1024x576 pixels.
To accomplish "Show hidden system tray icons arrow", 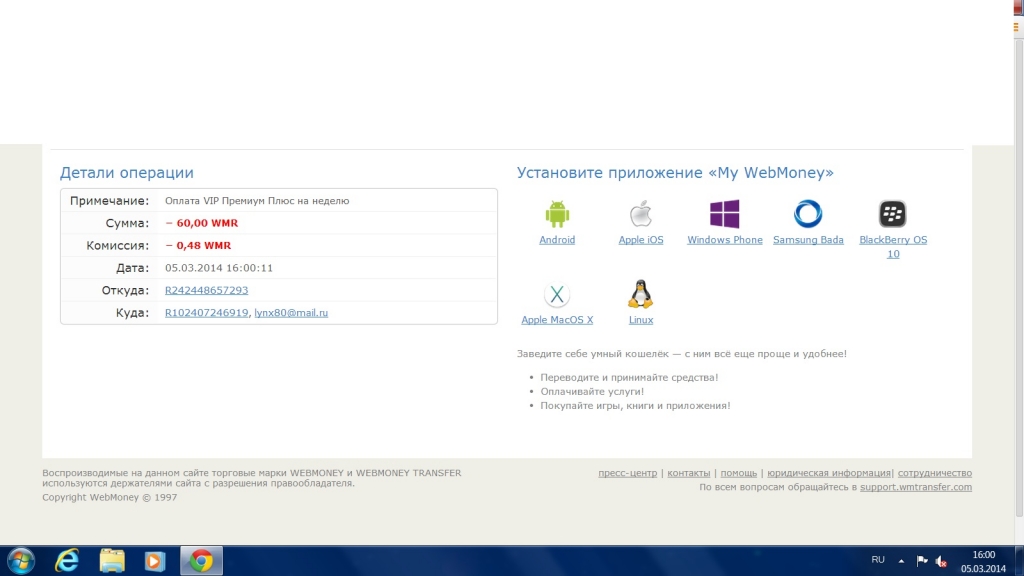I will point(901,561).
